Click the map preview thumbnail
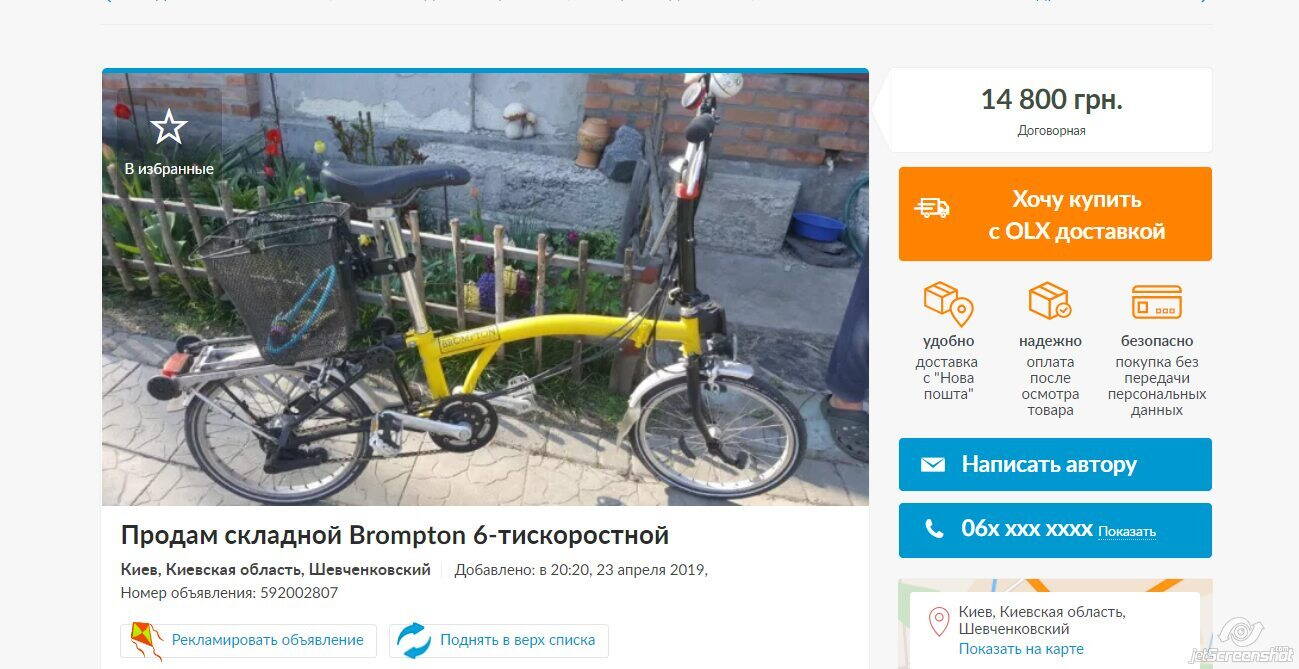Image resolution: width=1299 pixels, height=669 pixels. [x=1055, y=624]
